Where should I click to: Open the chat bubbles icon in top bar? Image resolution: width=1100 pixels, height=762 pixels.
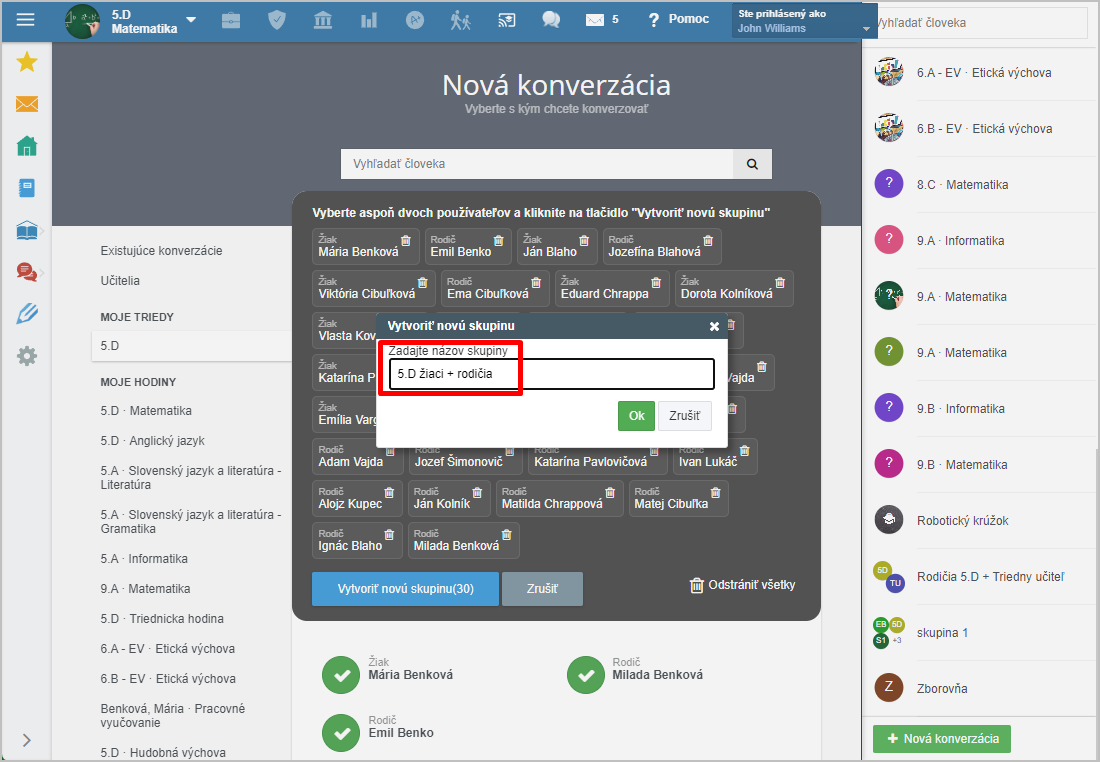pos(551,20)
